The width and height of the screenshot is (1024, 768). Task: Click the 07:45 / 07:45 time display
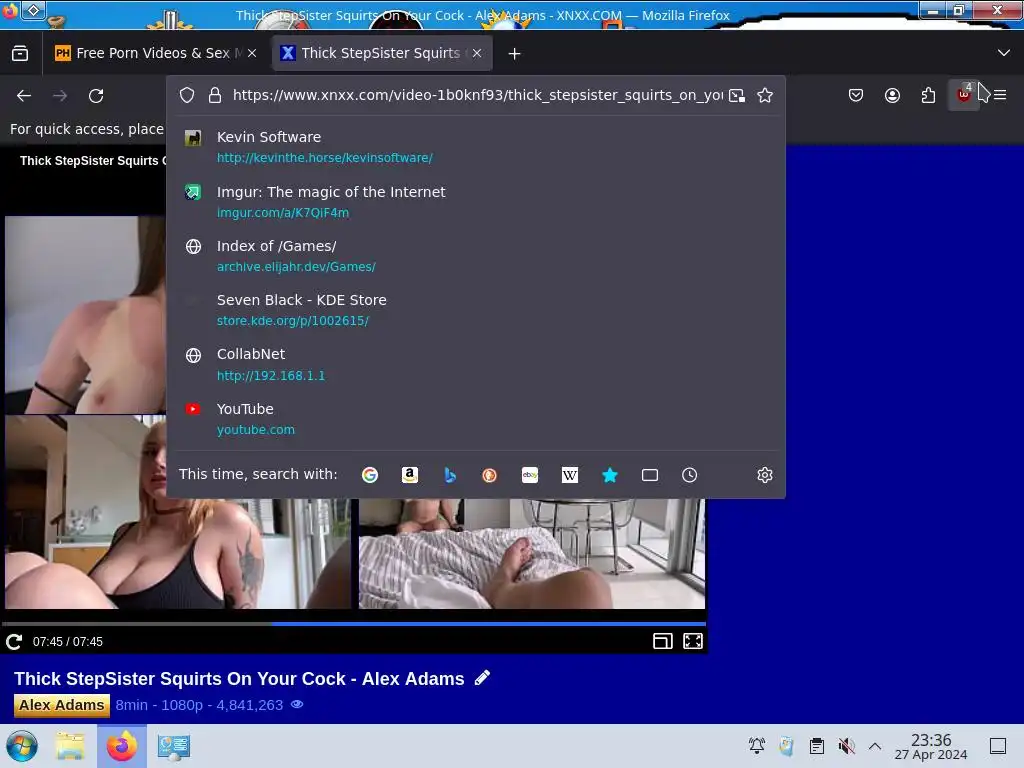pyautogui.click(x=68, y=641)
